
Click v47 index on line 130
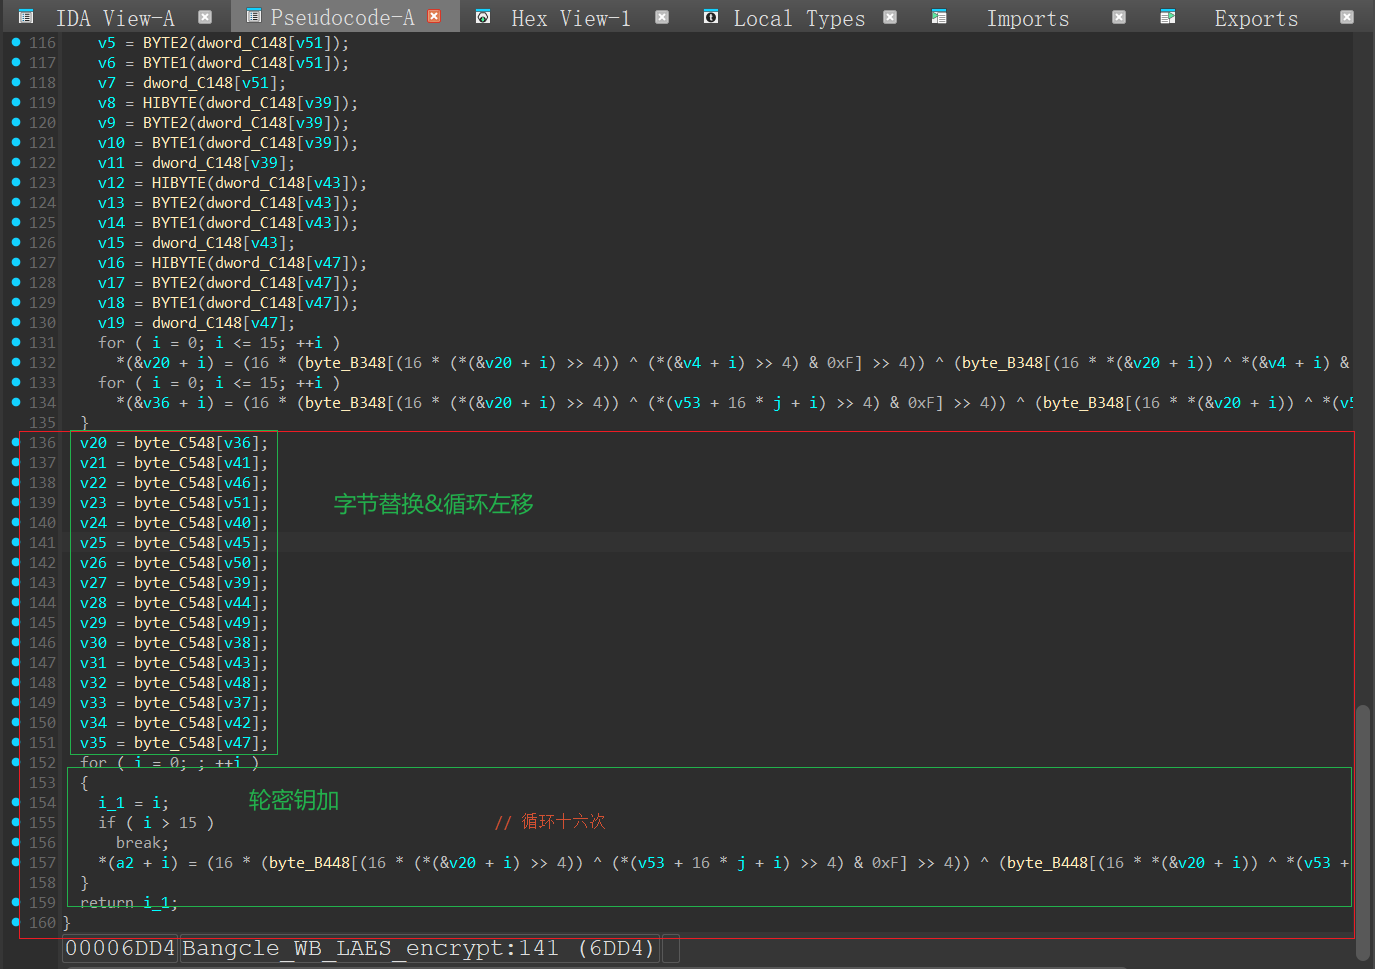(265, 323)
